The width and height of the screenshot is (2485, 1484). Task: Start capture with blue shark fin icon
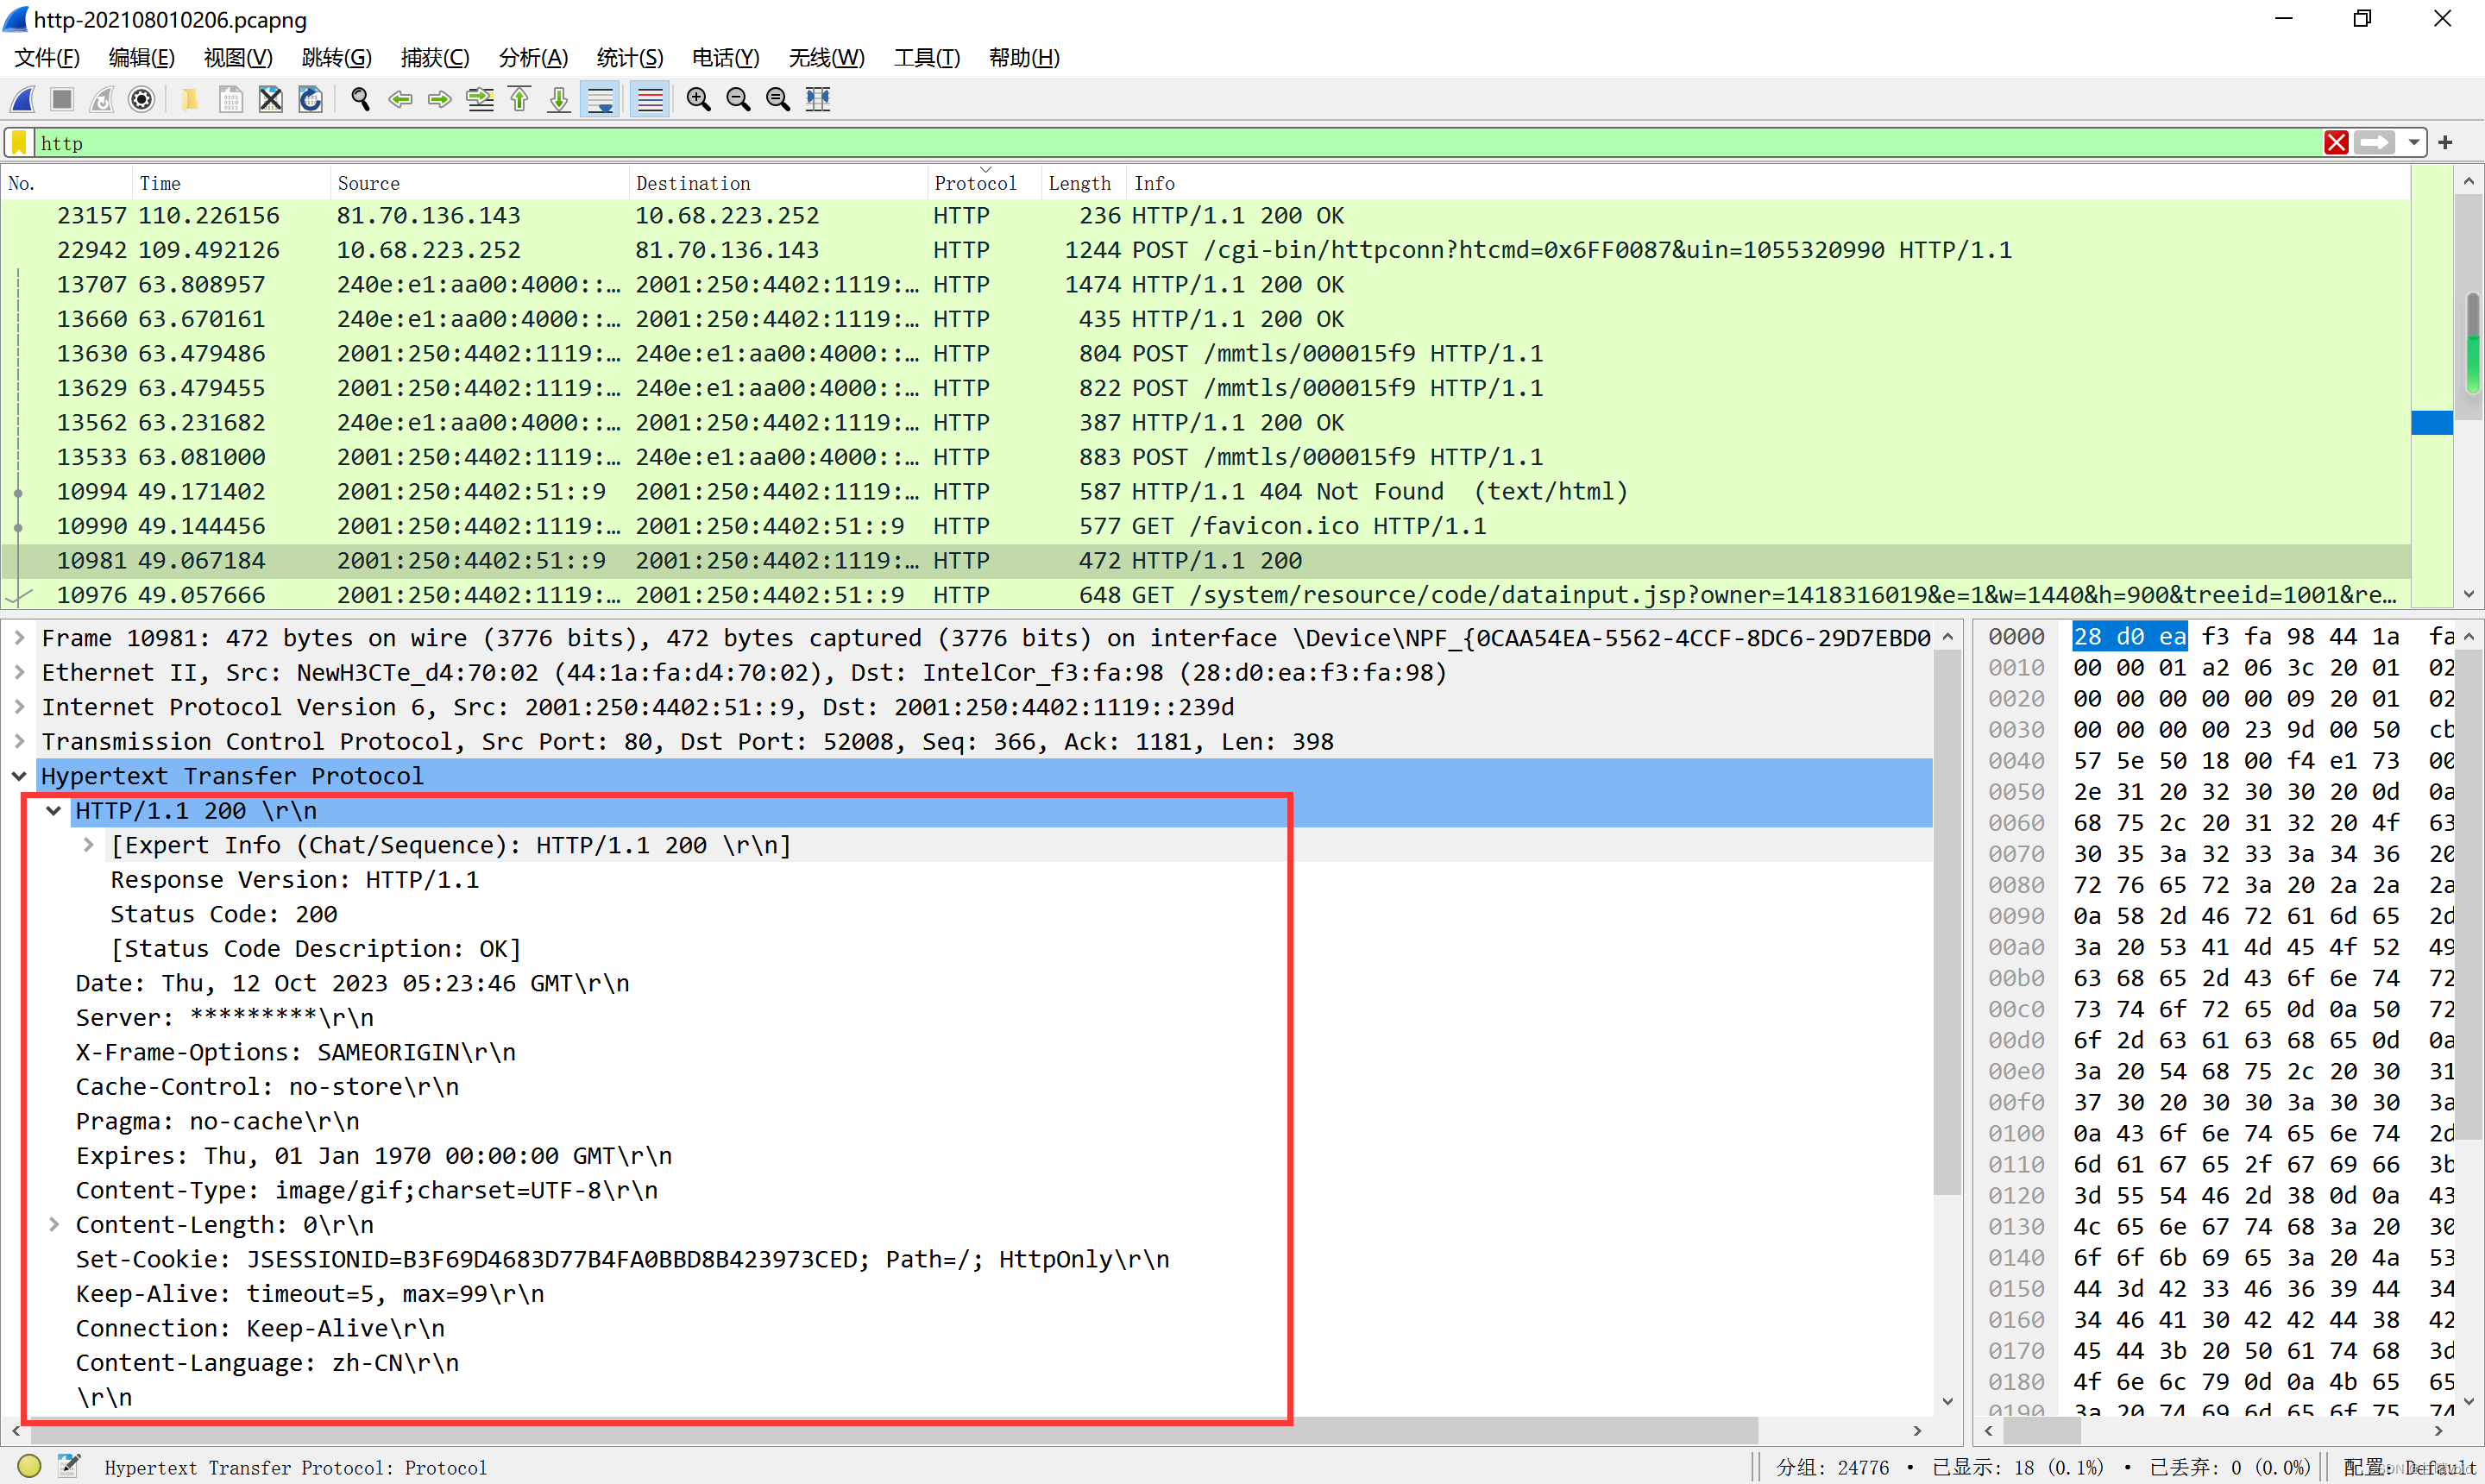click(x=23, y=99)
